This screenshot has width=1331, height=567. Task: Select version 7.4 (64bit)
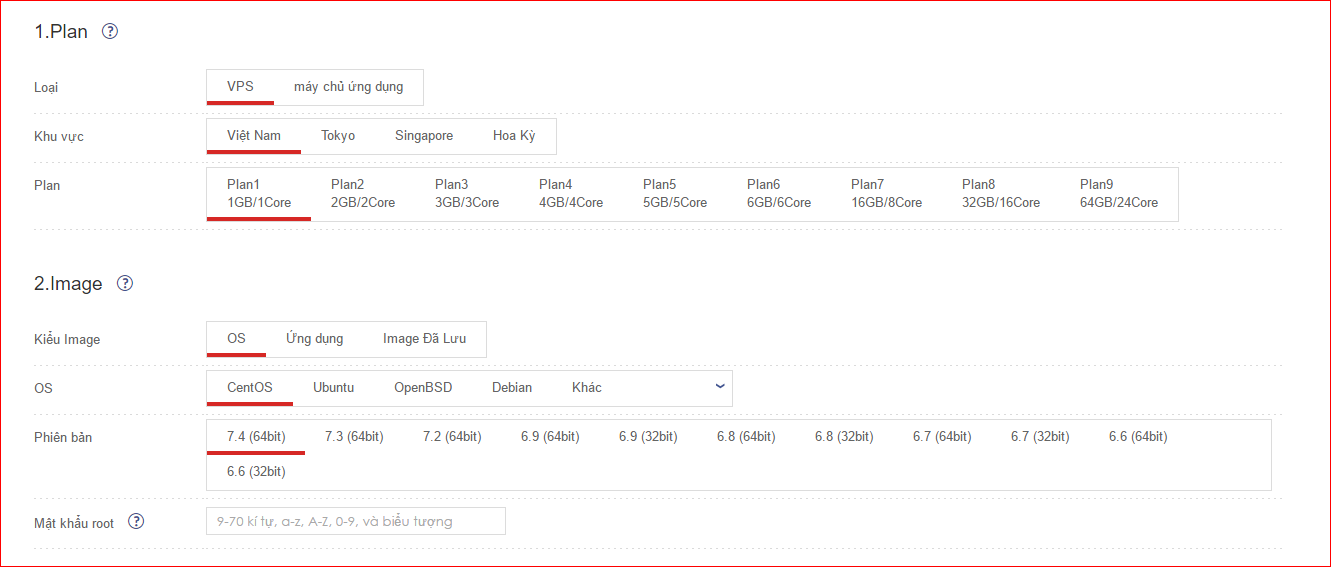256,437
